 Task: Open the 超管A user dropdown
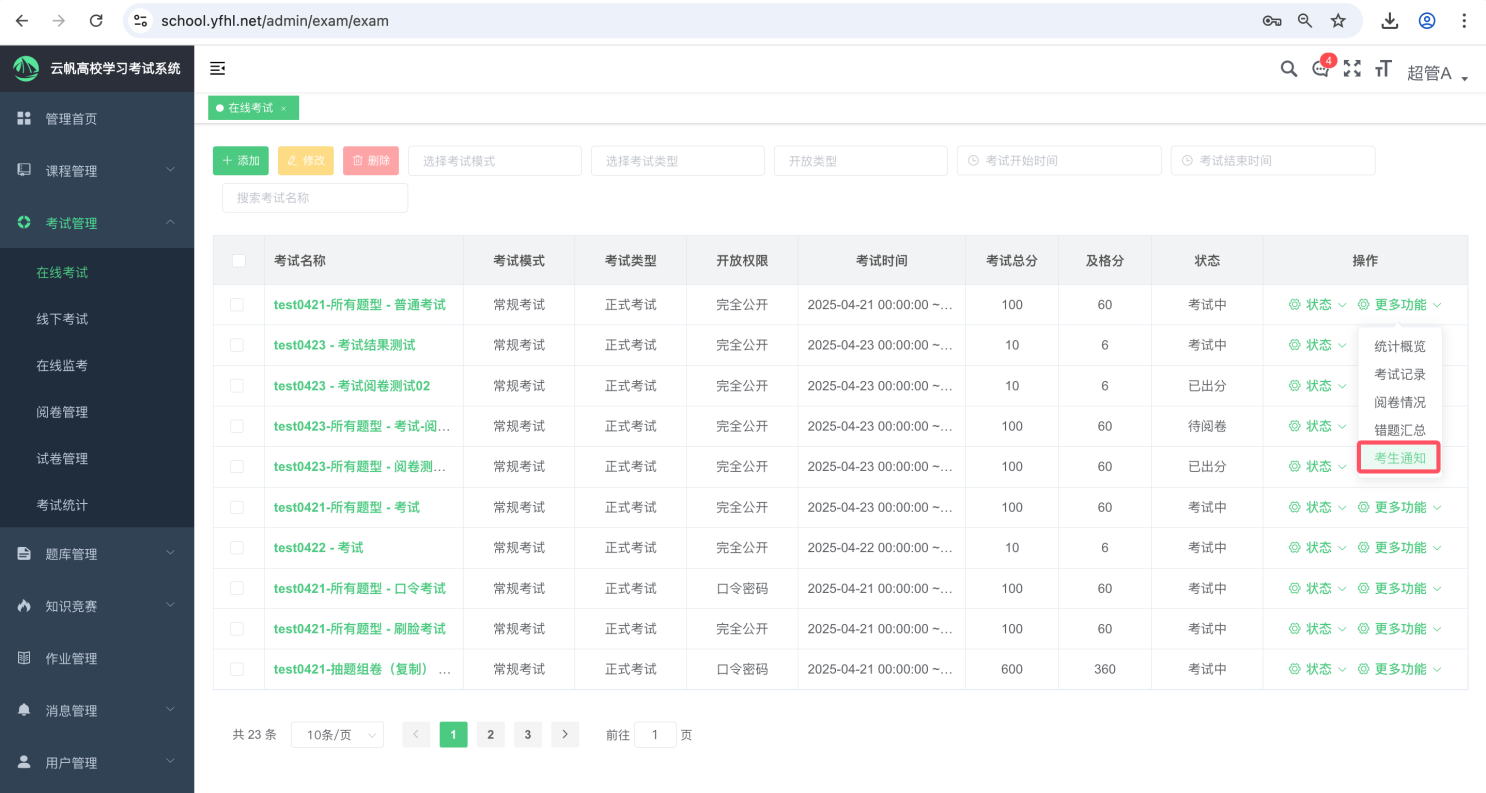click(1437, 73)
